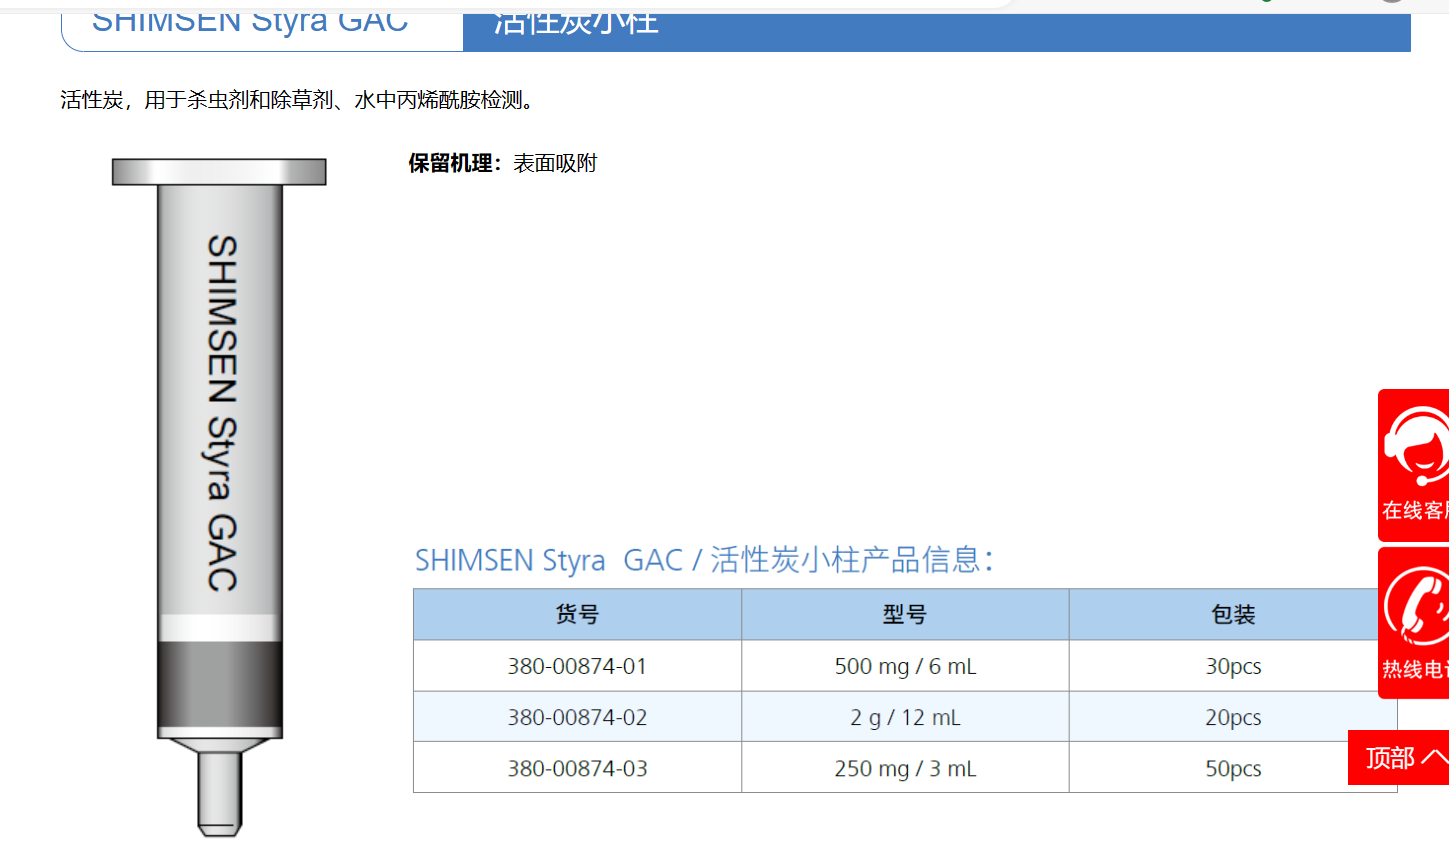
Task: Click the 500 mg / 6 mL cell
Action: click(905, 666)
